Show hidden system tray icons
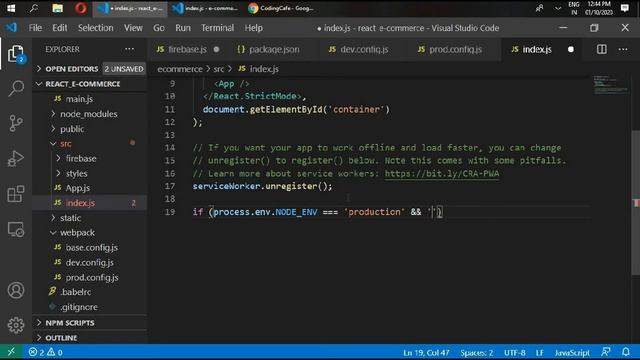Viewport: 640px width, 360px height. (x=558, y=8)
